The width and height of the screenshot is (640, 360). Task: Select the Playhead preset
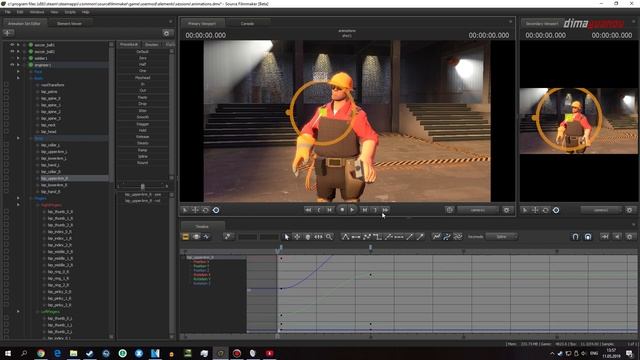click(142, 78)
